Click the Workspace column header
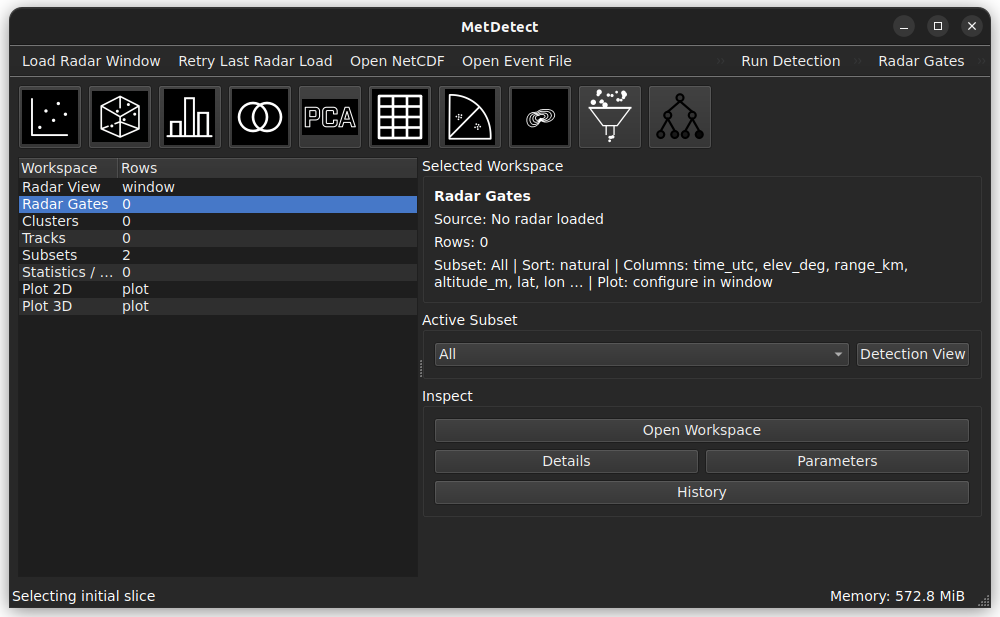 (68, 168)
